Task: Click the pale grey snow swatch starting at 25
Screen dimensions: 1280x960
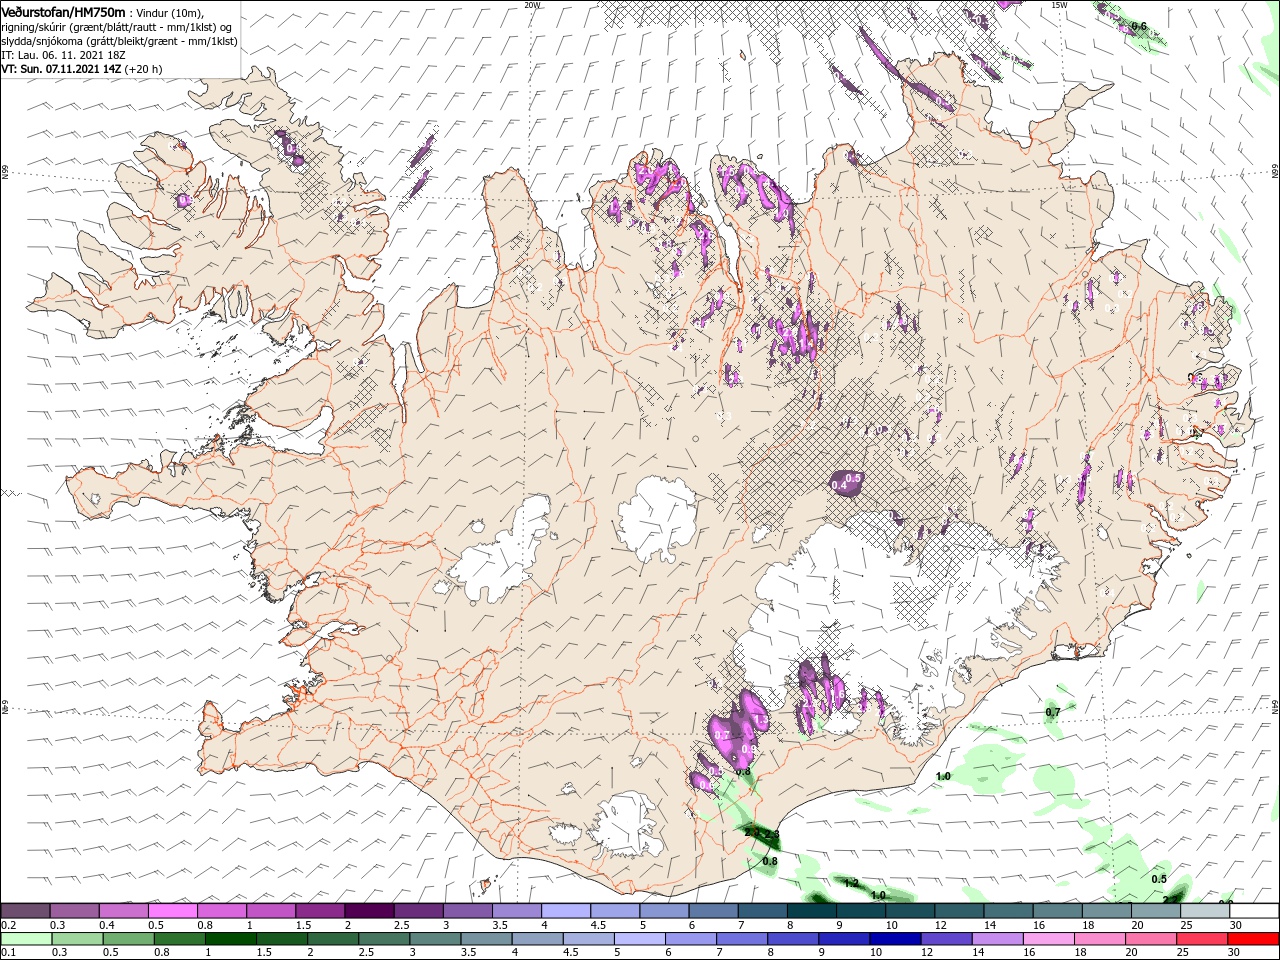Action: point(1205,911)
